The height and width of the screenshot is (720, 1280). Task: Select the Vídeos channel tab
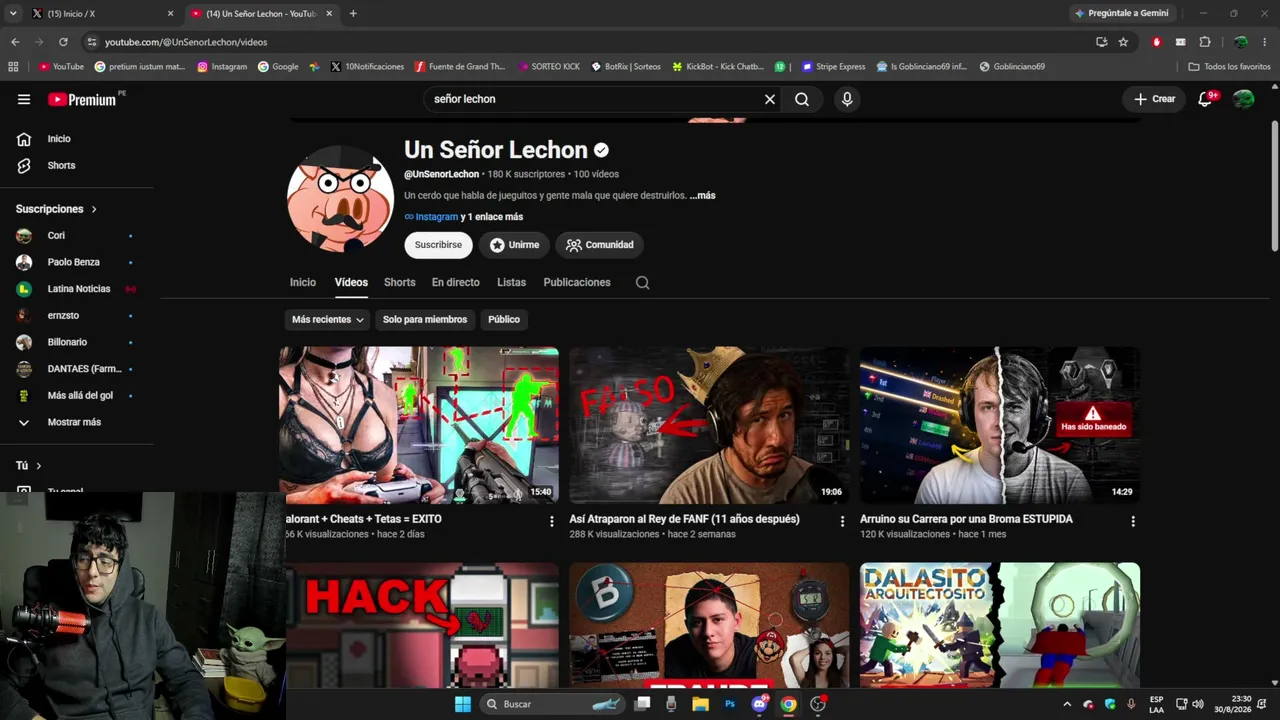click(351, 283)
